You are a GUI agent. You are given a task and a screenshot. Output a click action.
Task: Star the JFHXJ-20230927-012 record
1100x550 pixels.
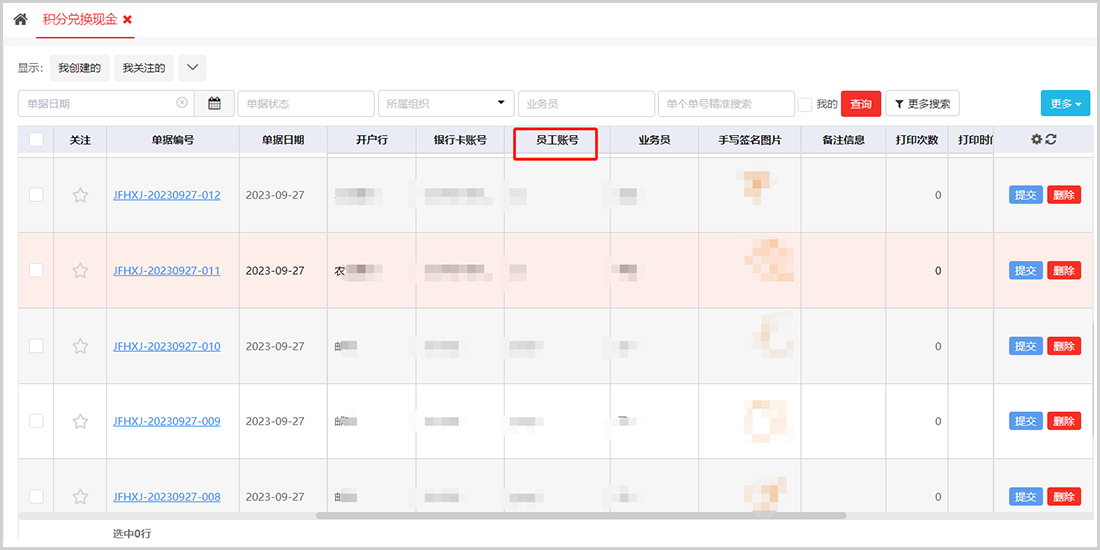click(80, 195)
